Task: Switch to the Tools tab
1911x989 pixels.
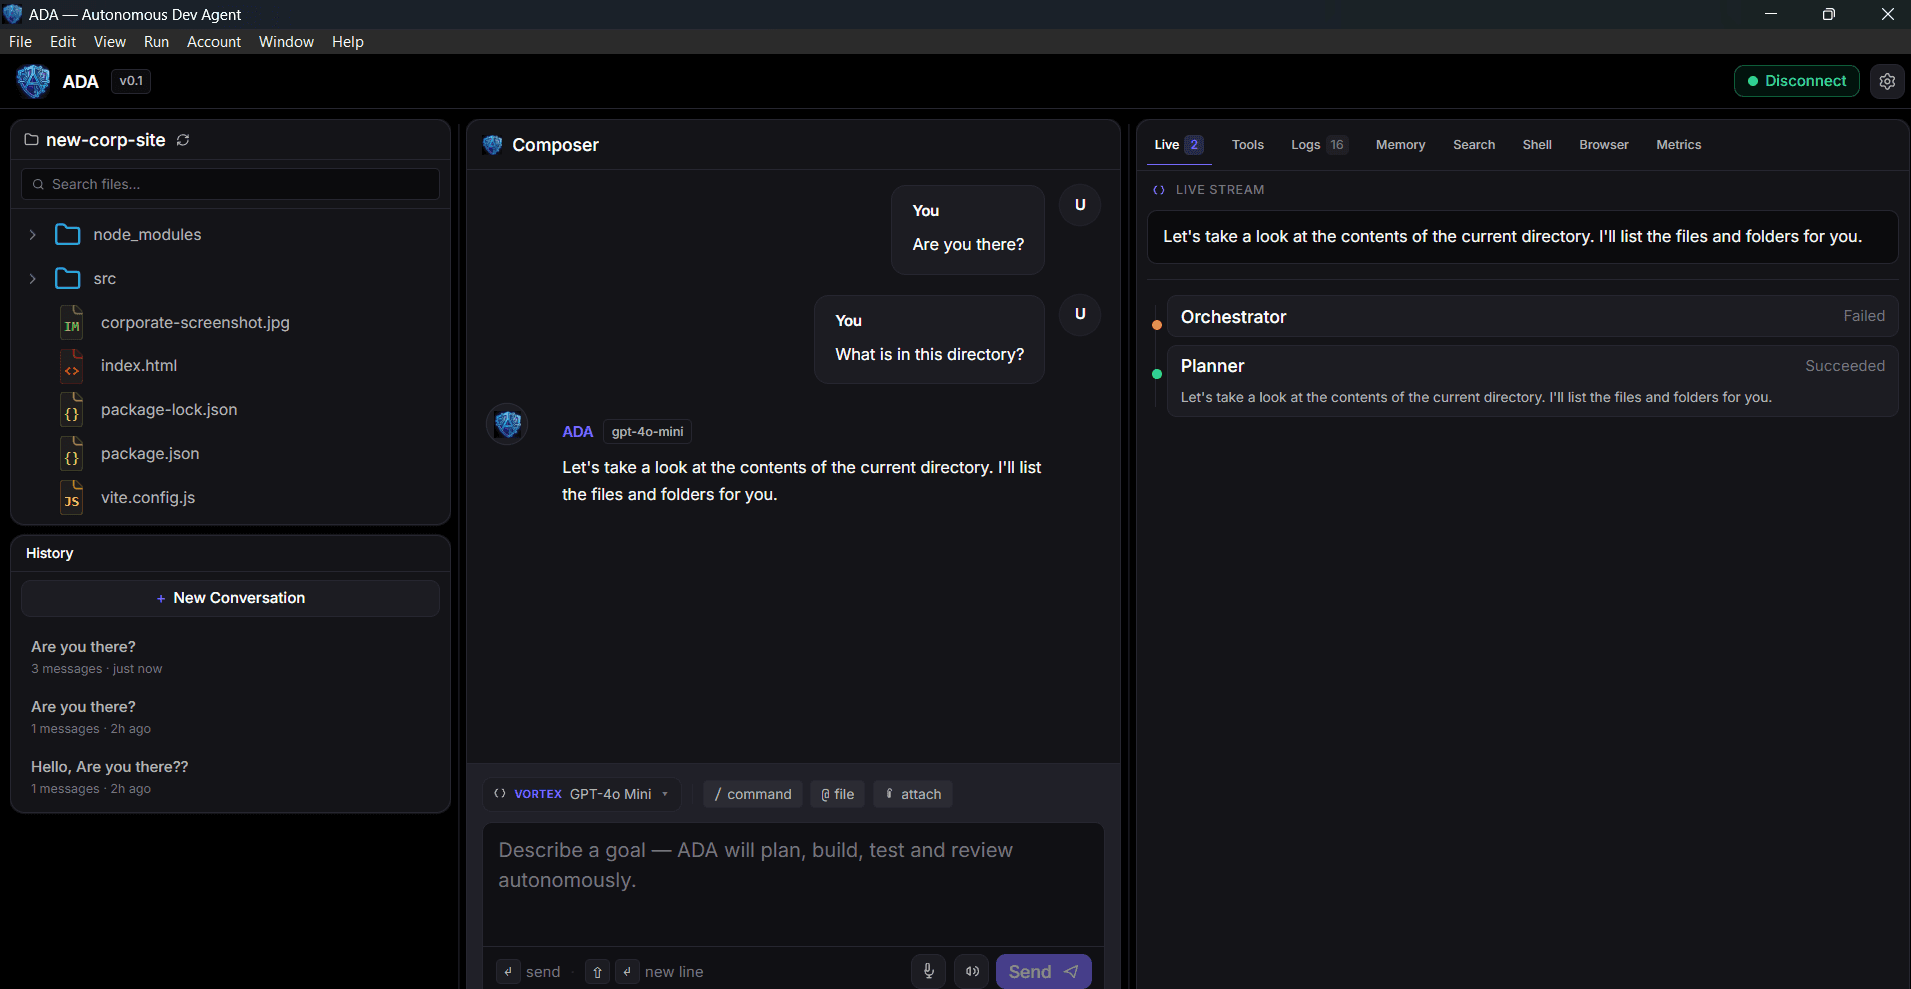Action: tap(1247, 145)
